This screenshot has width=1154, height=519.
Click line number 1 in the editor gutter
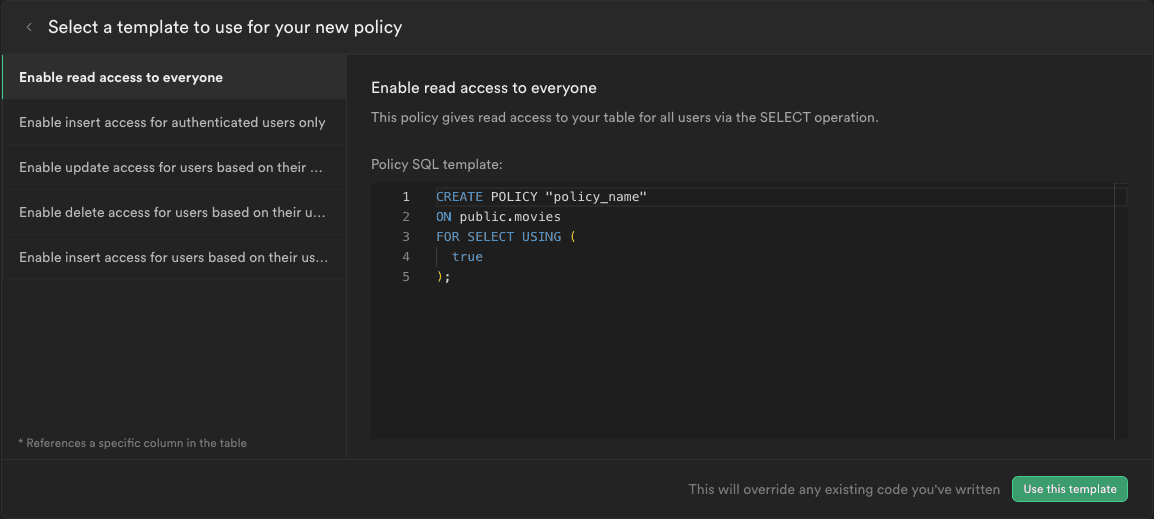tap(406, 197)
